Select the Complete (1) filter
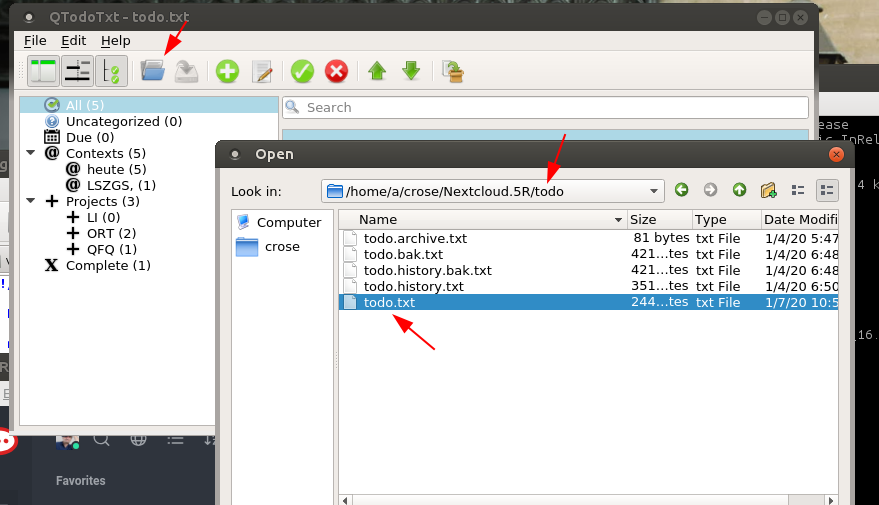 pyautogui.click(x=108, y=265)
